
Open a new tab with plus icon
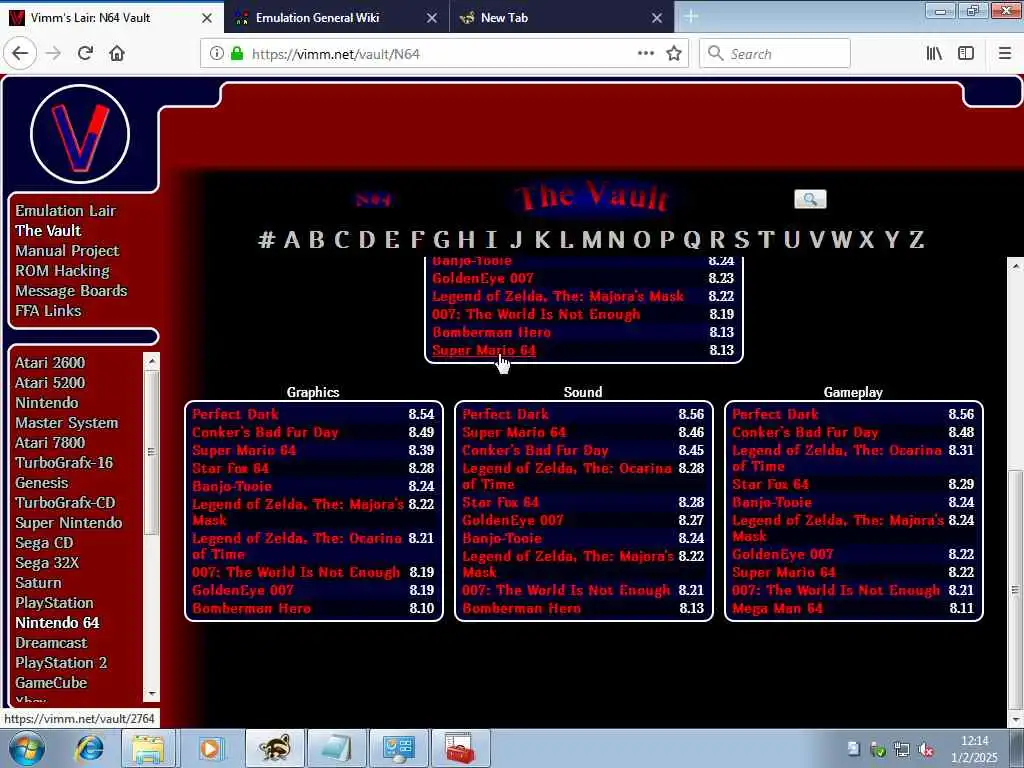click(691, 17)
